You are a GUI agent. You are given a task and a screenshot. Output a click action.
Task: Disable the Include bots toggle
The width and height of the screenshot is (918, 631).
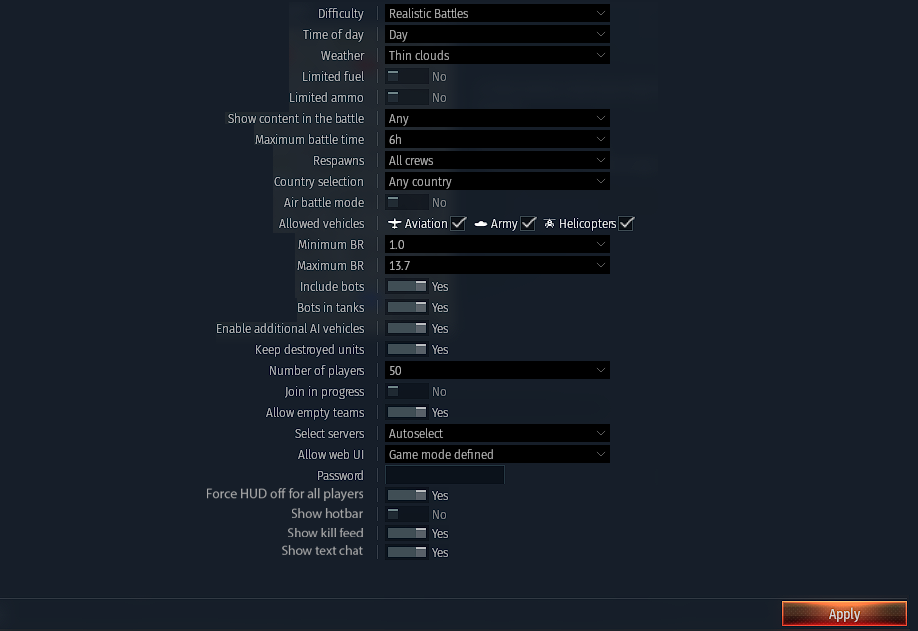407,287
